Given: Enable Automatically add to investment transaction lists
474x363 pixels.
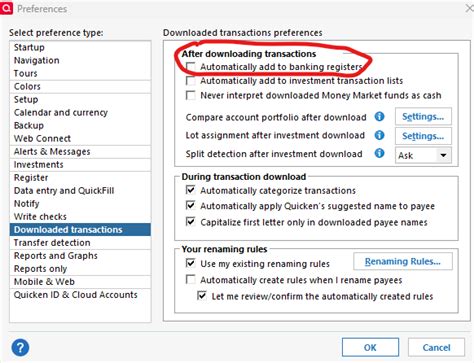Looking at the screenshot, I should tap(191, 81).
